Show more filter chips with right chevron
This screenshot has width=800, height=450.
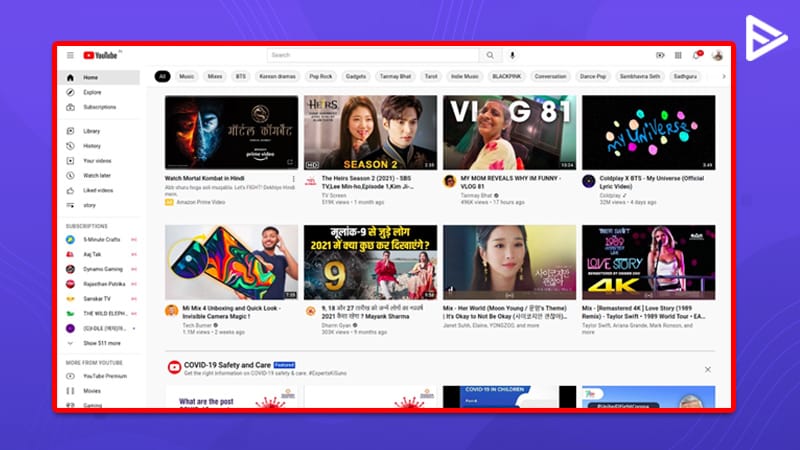pos(723,77)
